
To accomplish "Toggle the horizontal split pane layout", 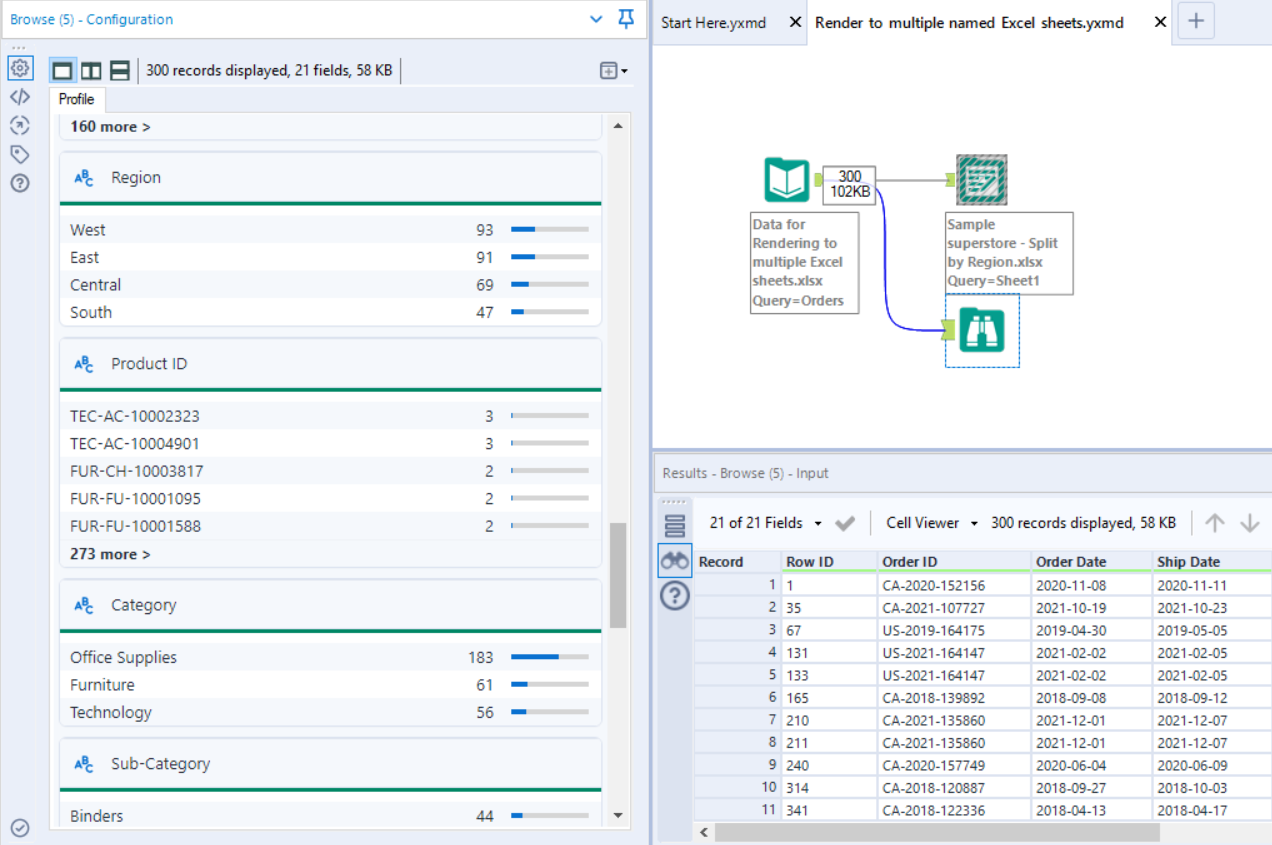I will (x=119, y=70).
